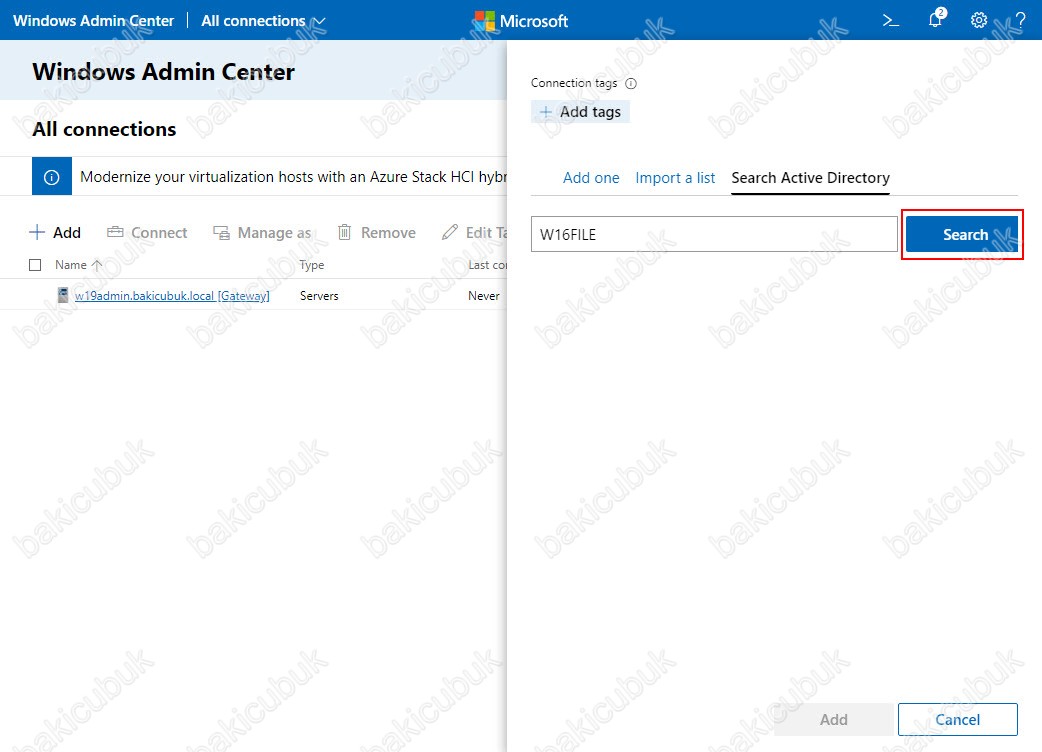Click the Servers type cell
This screenshot has height=752, width=1042.
tap(319, 296)
